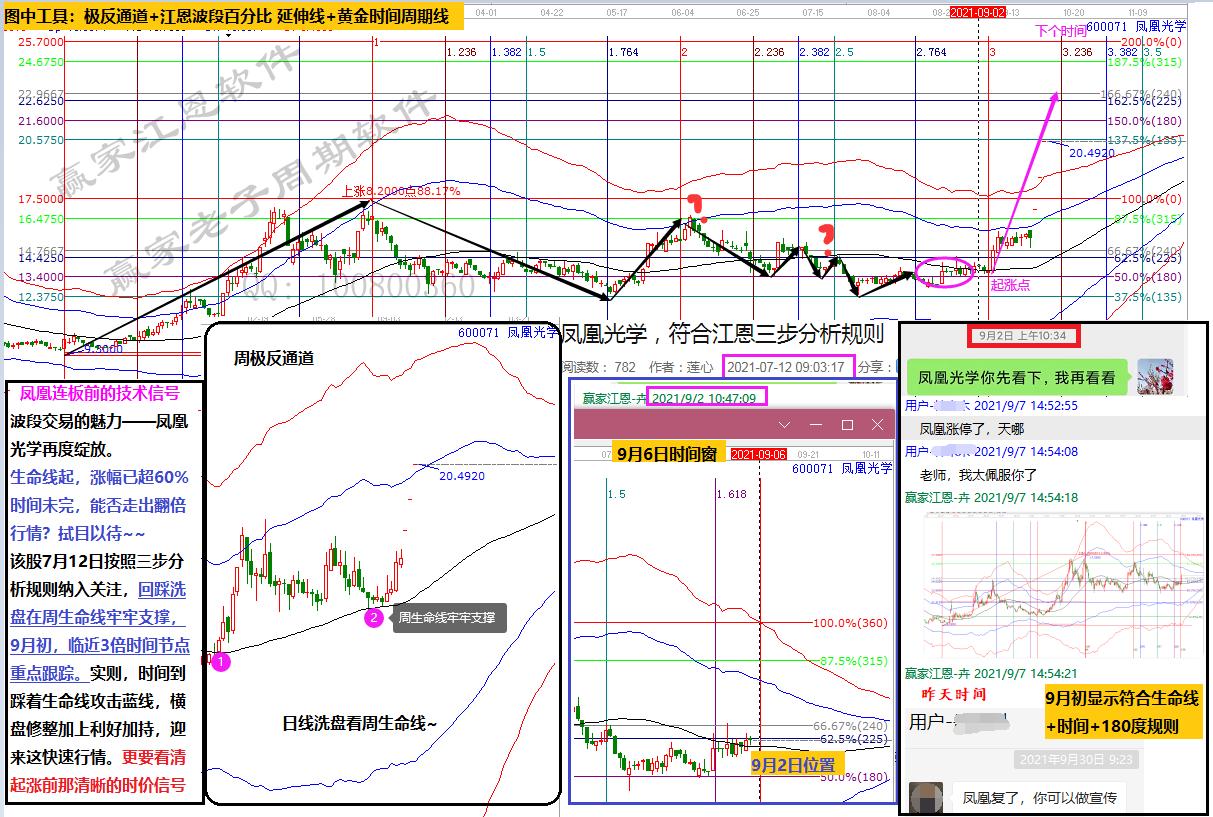The height and width of the screenshot is (817, 1213).
Task: Click the flower avatar in the chat
Action: (1155, 377)
